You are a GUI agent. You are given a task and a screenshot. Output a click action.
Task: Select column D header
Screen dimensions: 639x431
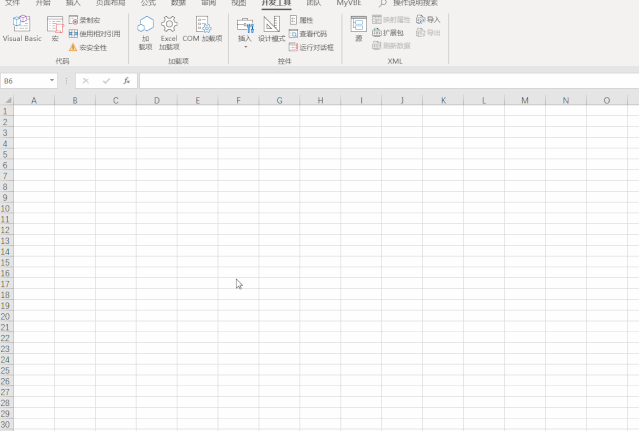[157, 100]
